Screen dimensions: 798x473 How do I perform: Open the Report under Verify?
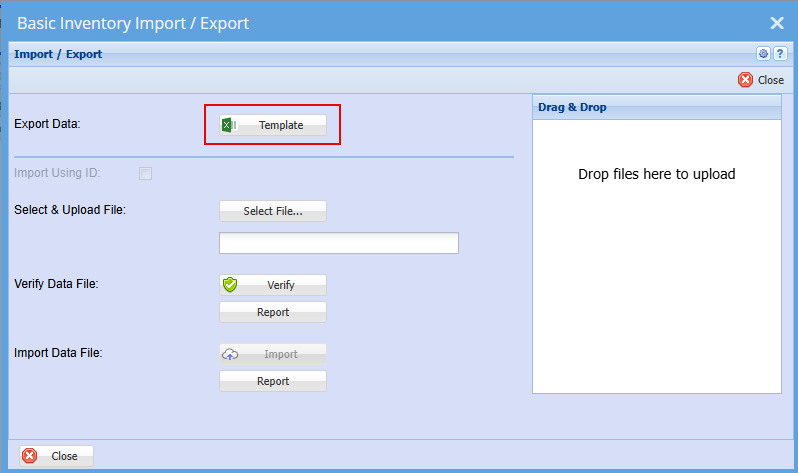(273, 312)
